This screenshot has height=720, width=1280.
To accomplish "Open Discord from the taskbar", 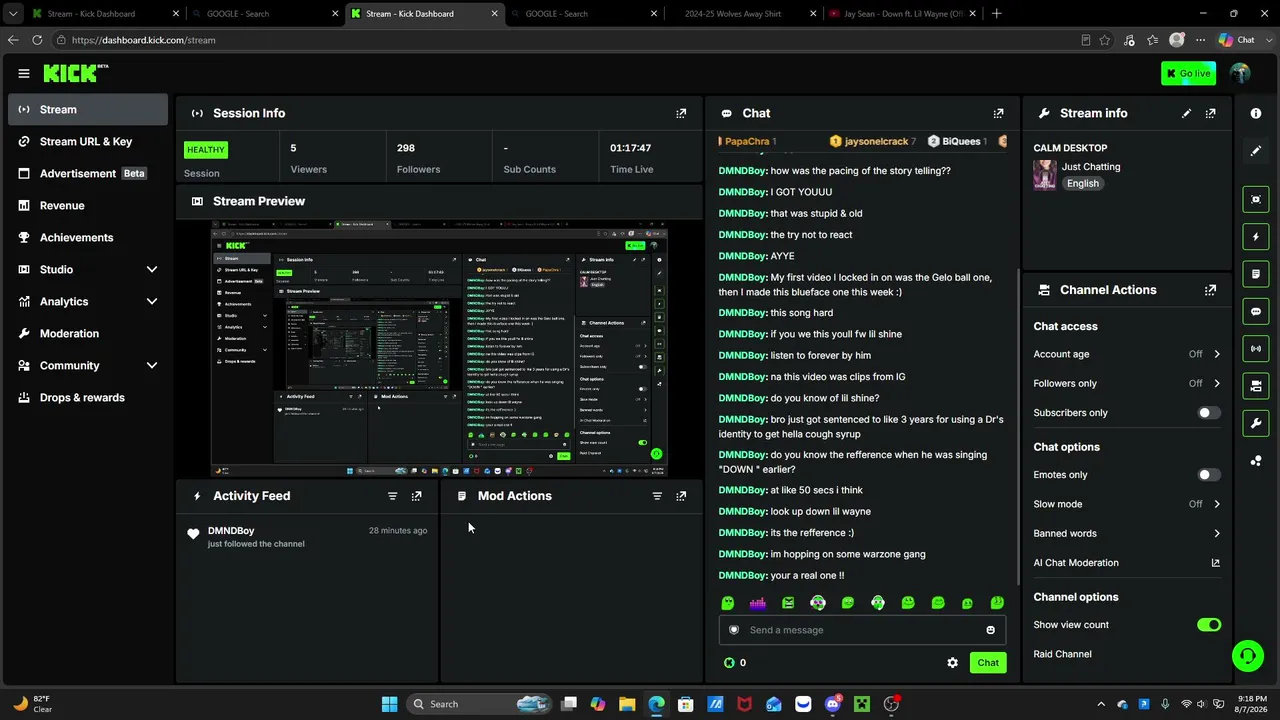I will coord(832,704).
